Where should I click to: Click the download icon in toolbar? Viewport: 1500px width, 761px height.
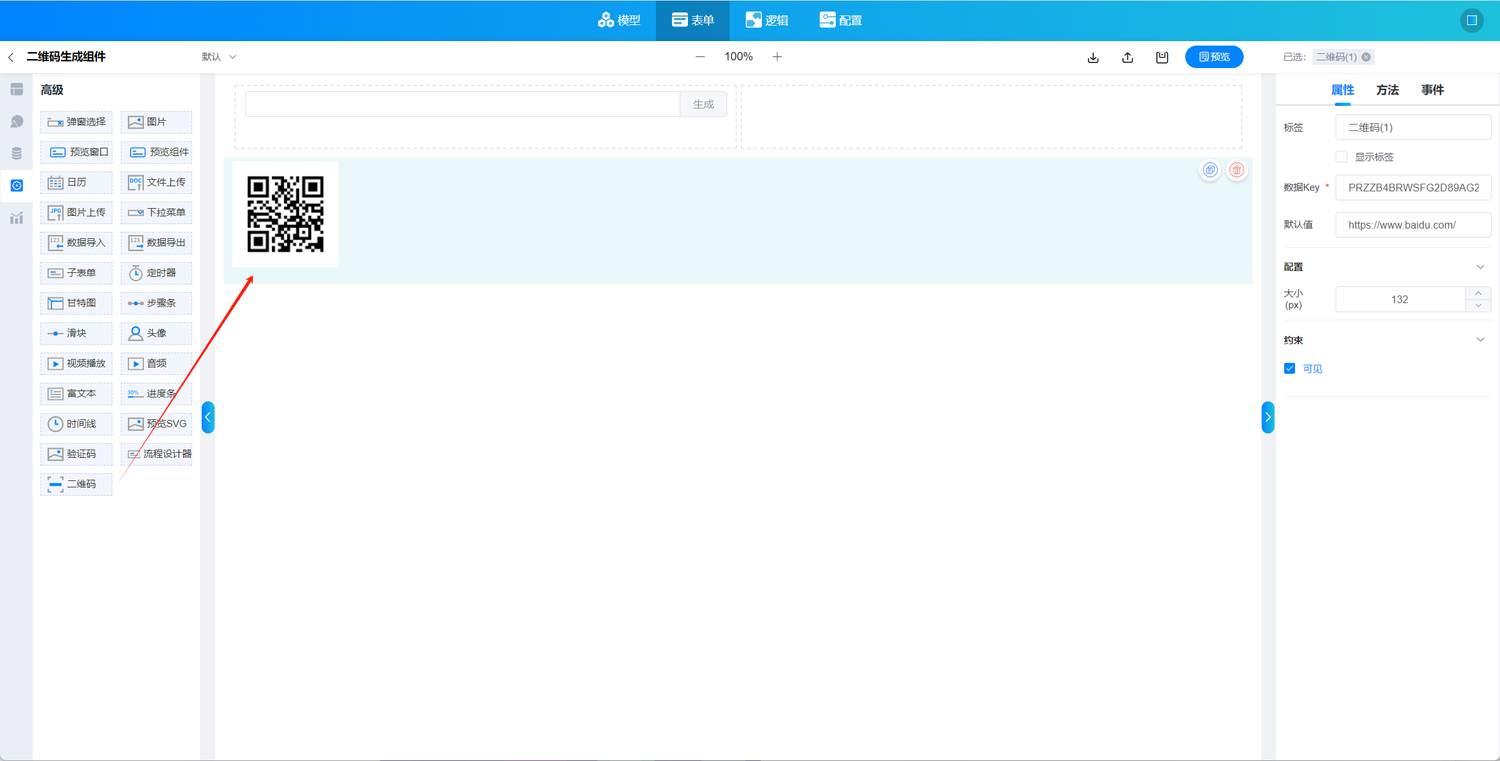click(x=1093, y=57)
